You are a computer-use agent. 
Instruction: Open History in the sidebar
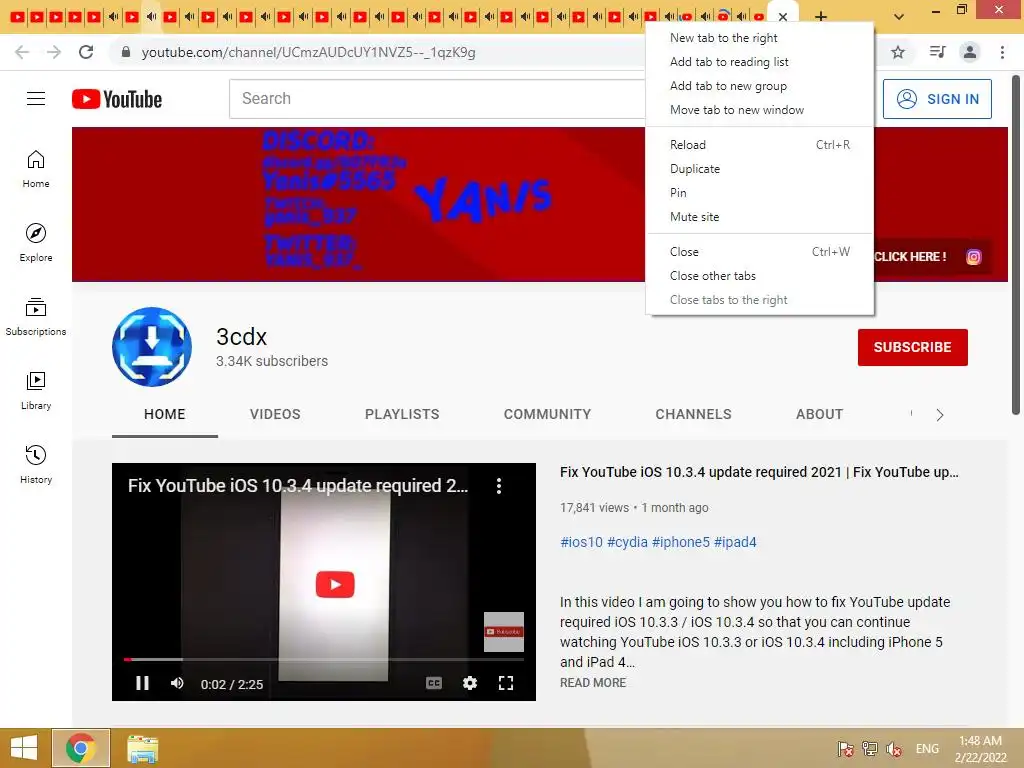point(36,464)
